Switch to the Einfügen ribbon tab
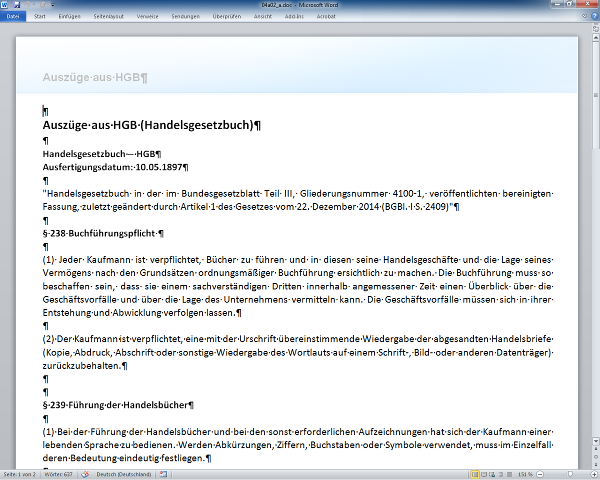 pos(70,17)
